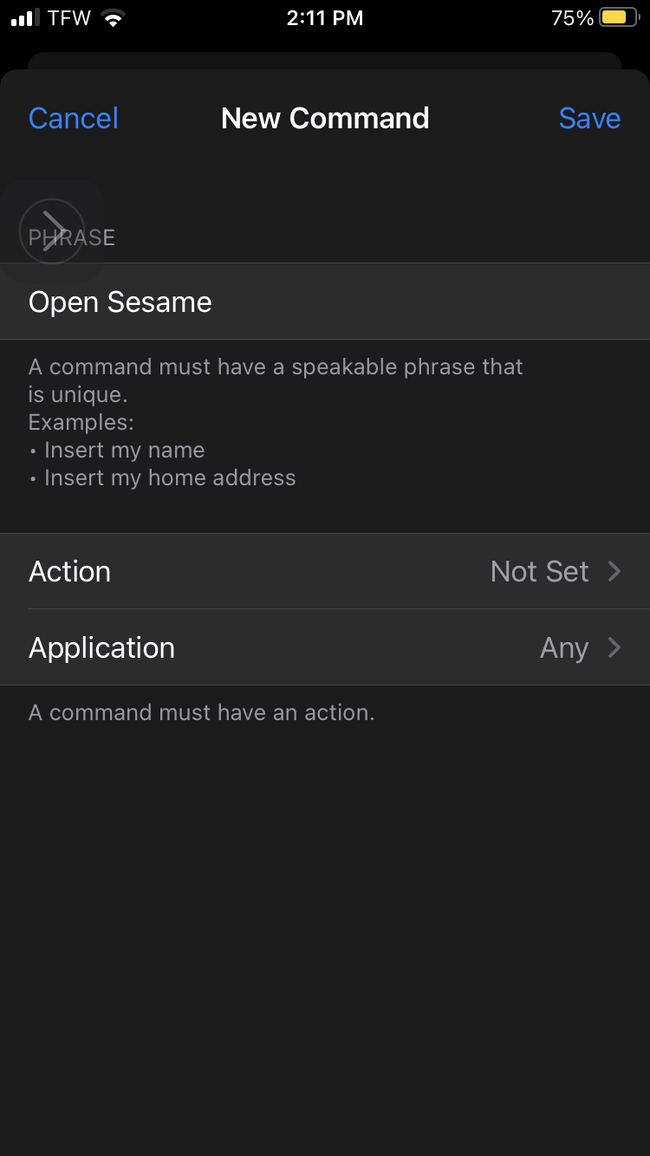Tap the Open Sesame phrase field

[x=120, y=302]
